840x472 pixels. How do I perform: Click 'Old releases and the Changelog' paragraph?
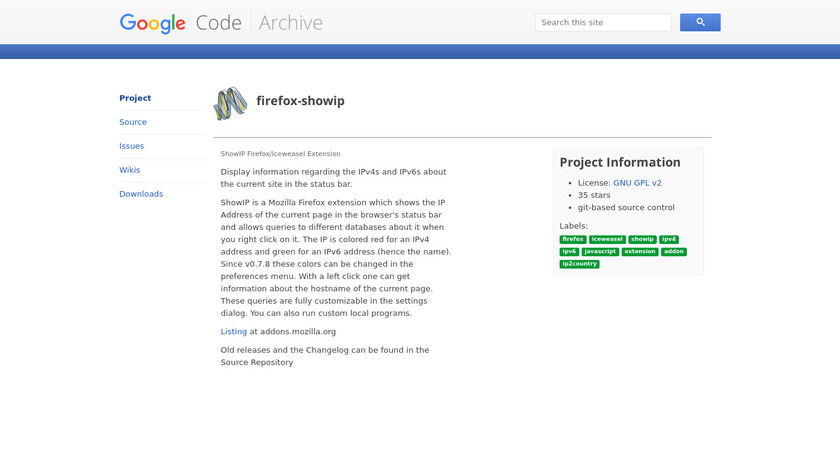coord(325,356)
